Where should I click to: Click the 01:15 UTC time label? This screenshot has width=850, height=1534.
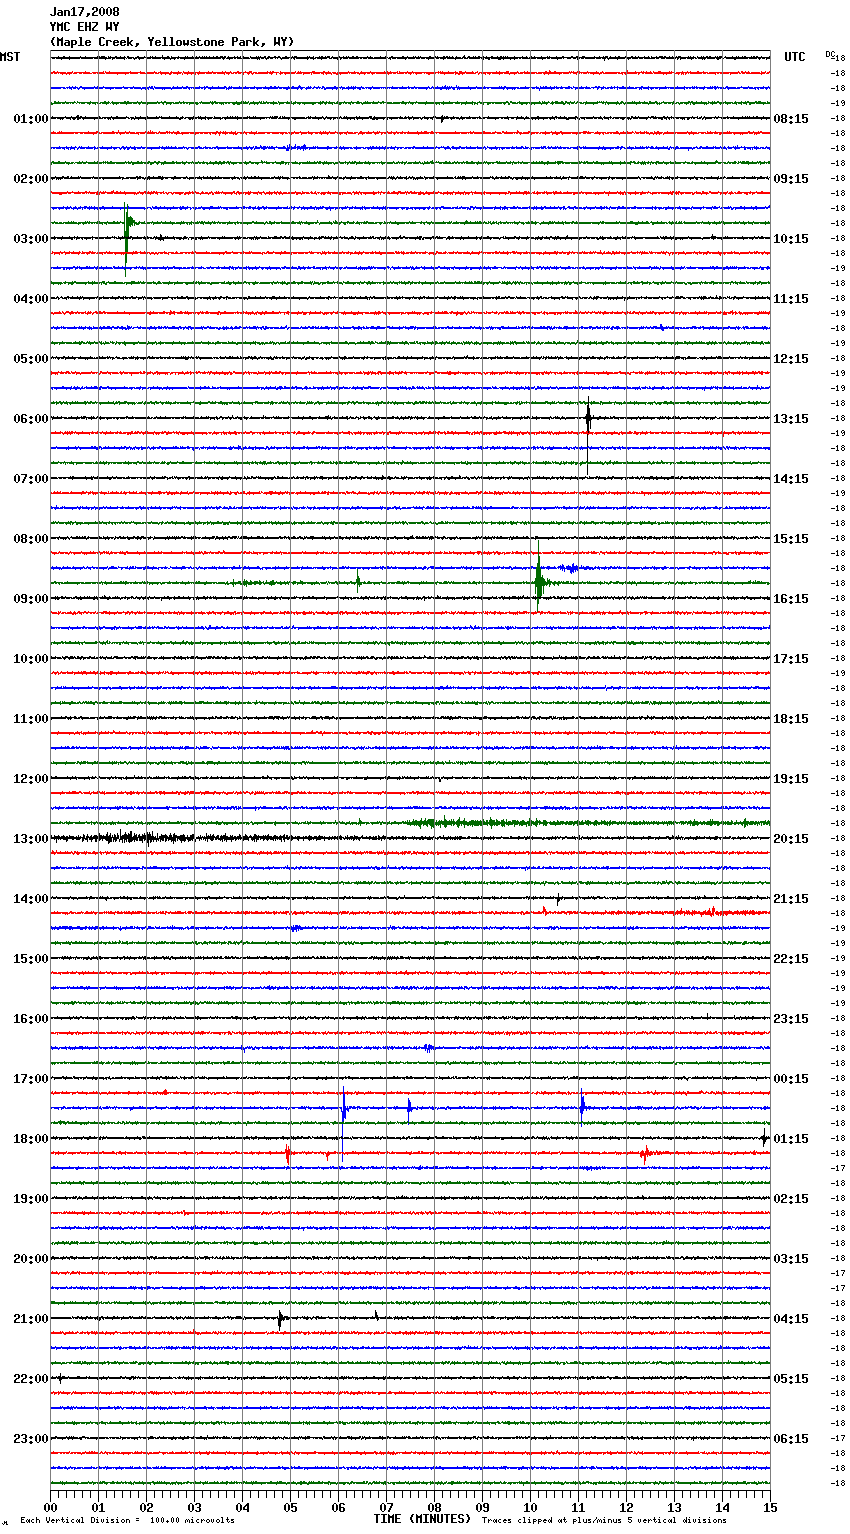click(x=791, y=1139)
